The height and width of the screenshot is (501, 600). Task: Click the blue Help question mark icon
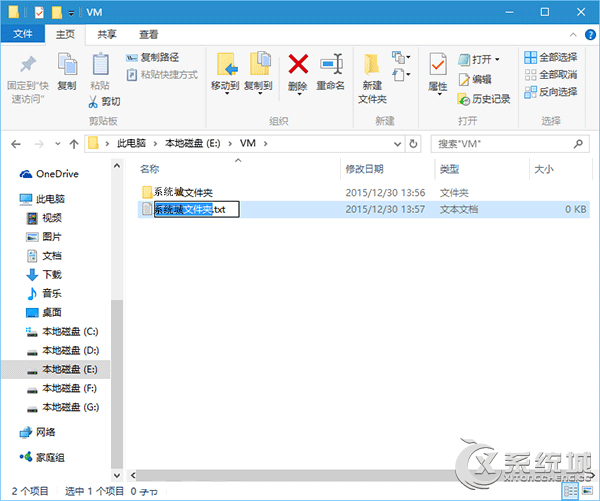click(590, 35)
